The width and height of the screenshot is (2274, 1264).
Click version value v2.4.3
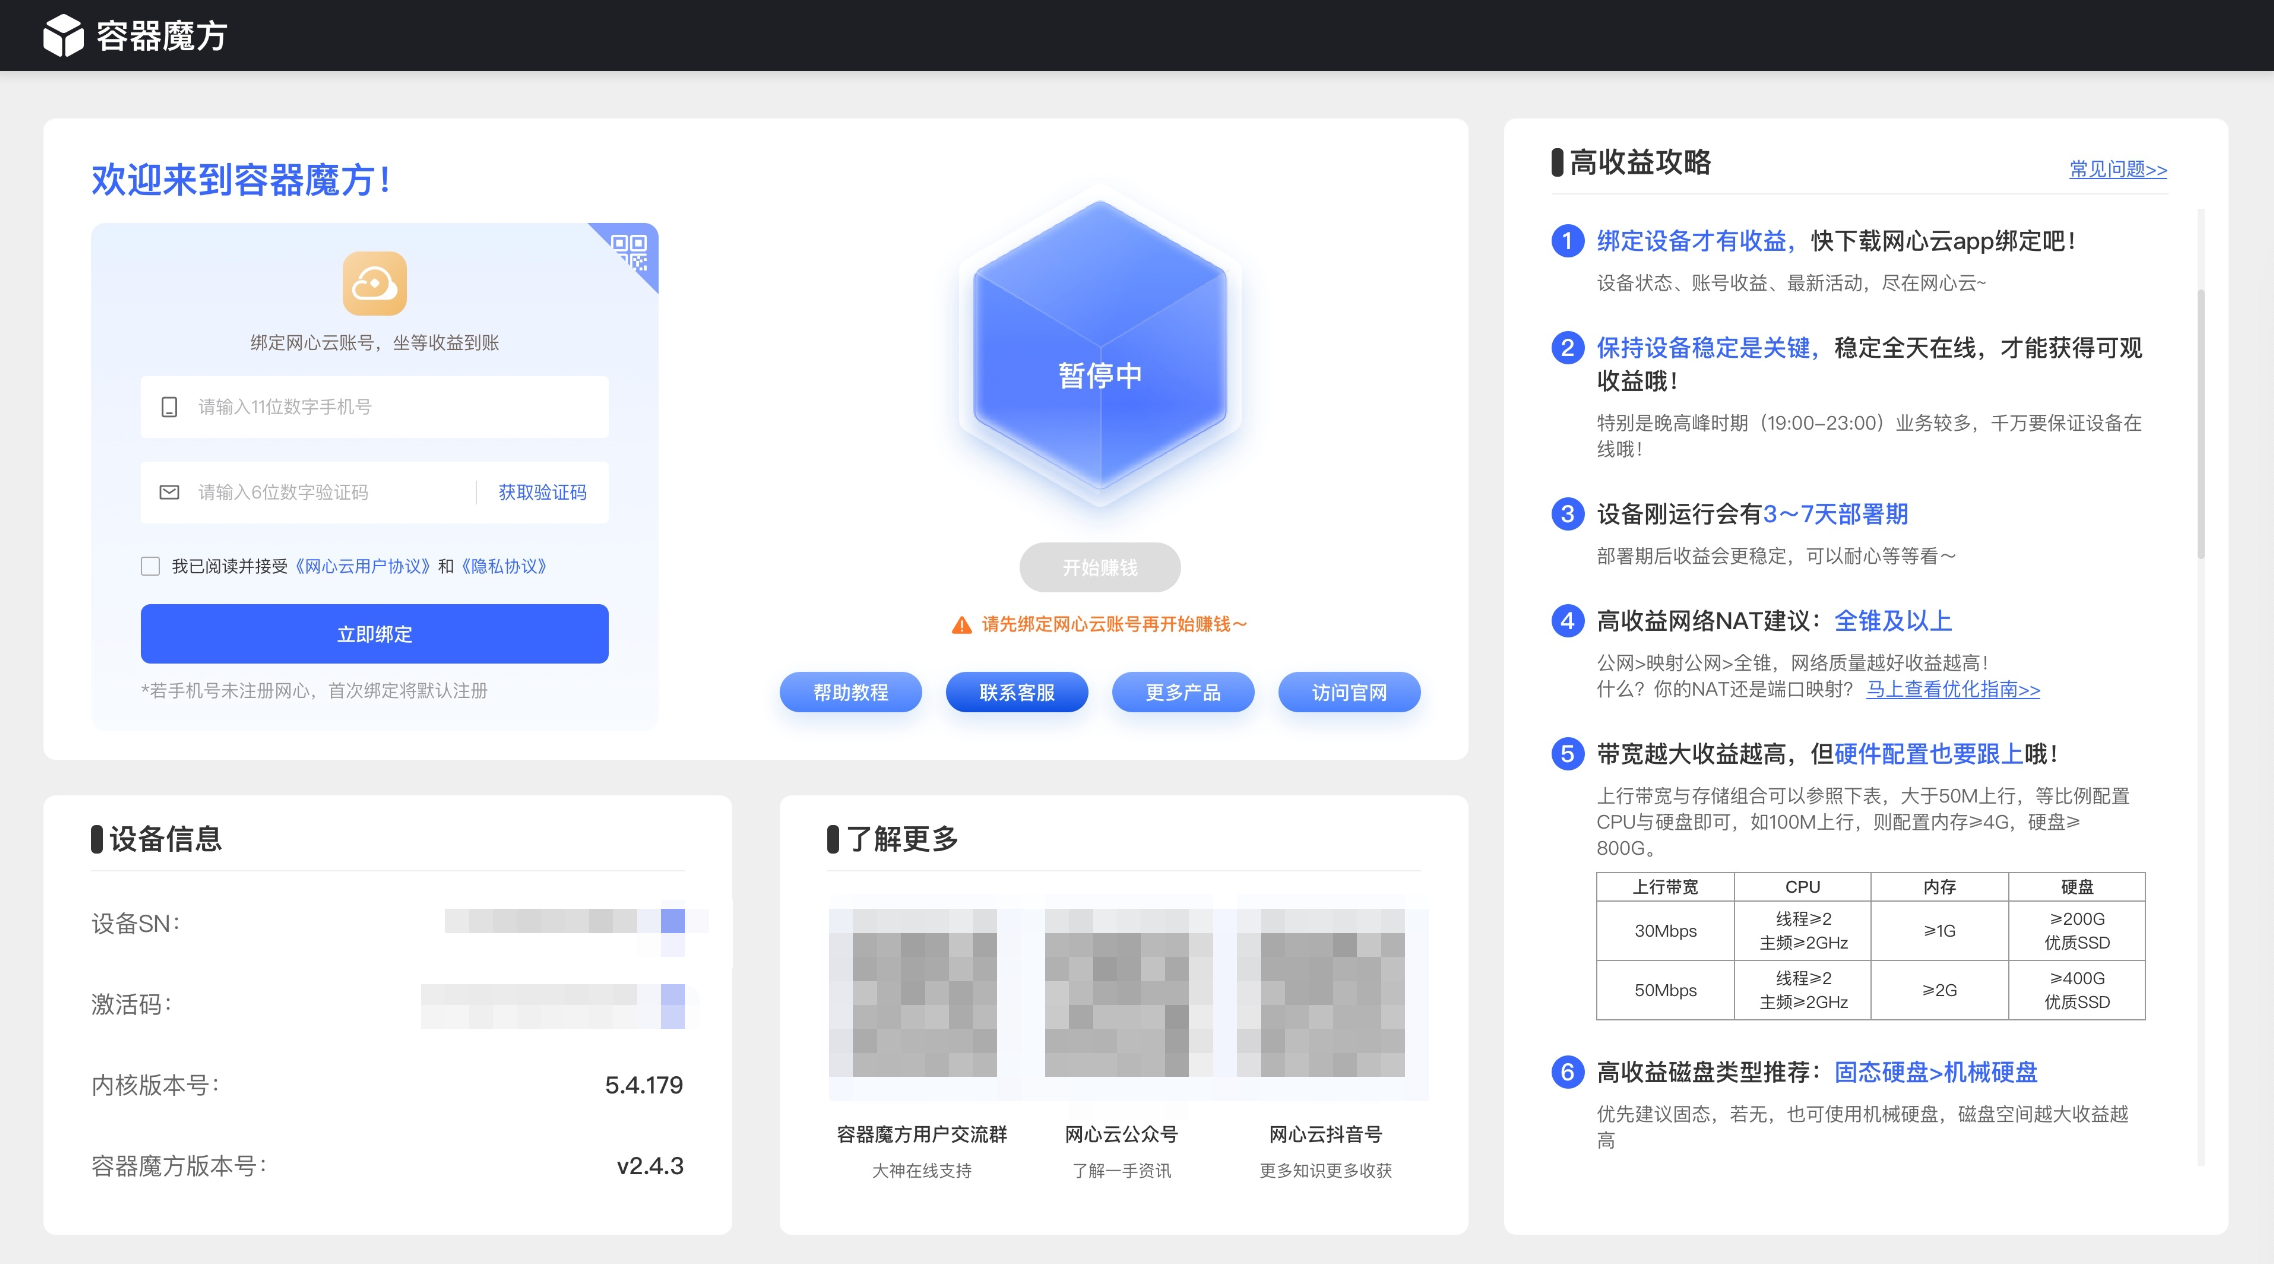coord(650,1166)
